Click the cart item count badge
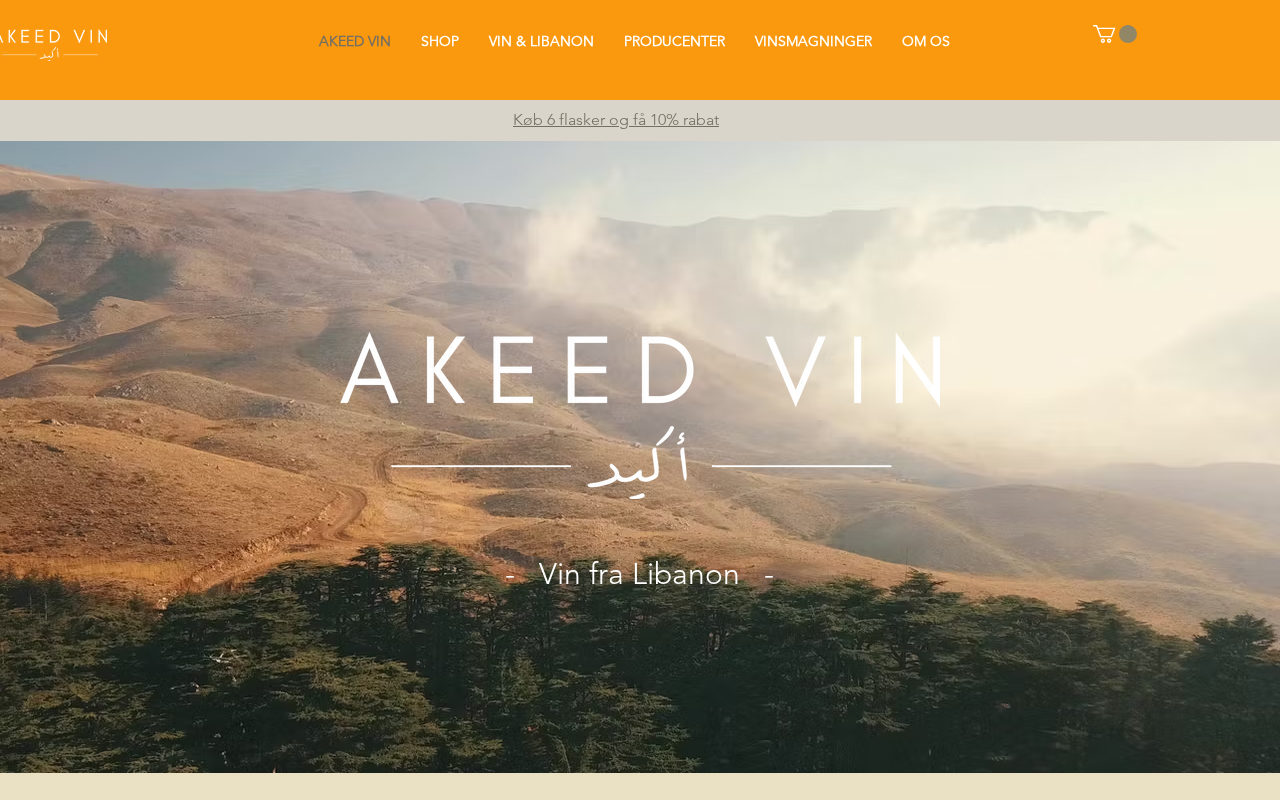 click(1128, 34)
